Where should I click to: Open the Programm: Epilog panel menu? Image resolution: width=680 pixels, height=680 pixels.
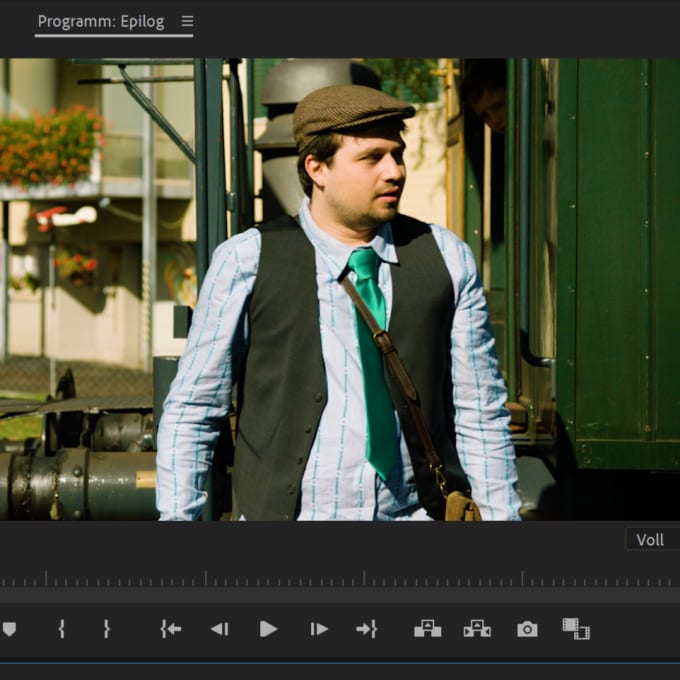tap(187, 21)
